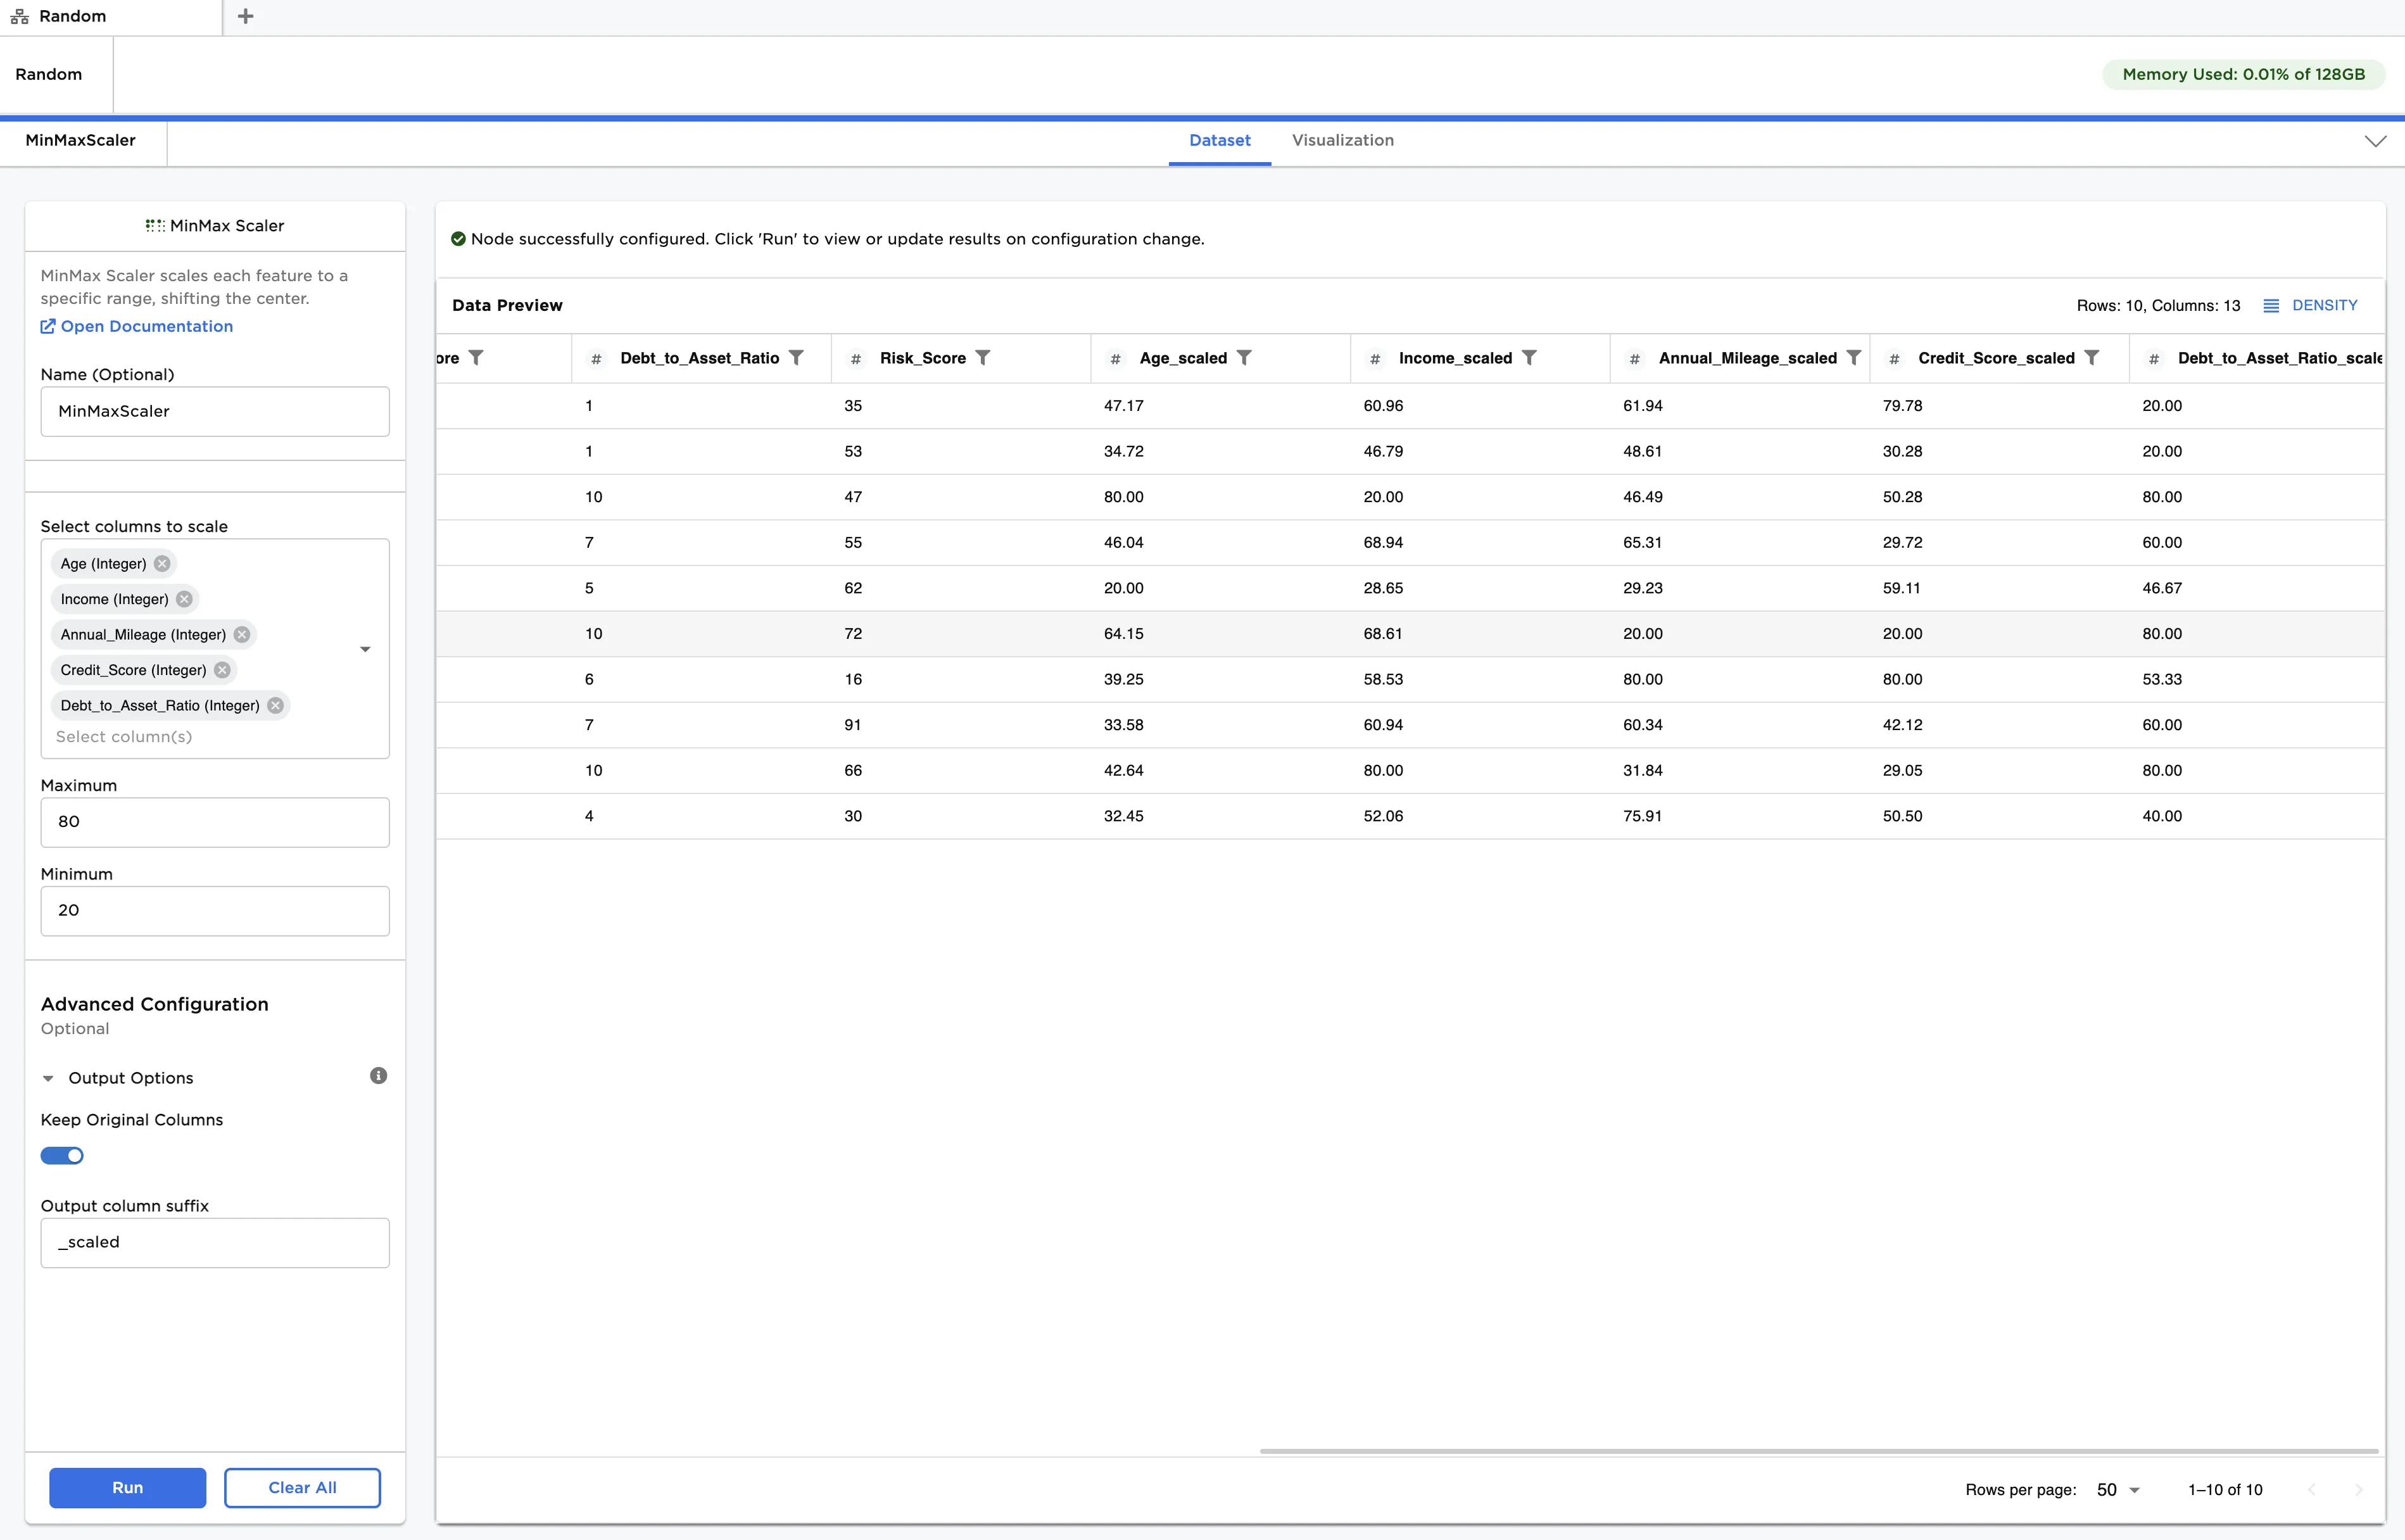The width and height of the screenshot is (2405, 1540).
Task: Filter the Risk_Score column
Action: [x=984, y=357]
